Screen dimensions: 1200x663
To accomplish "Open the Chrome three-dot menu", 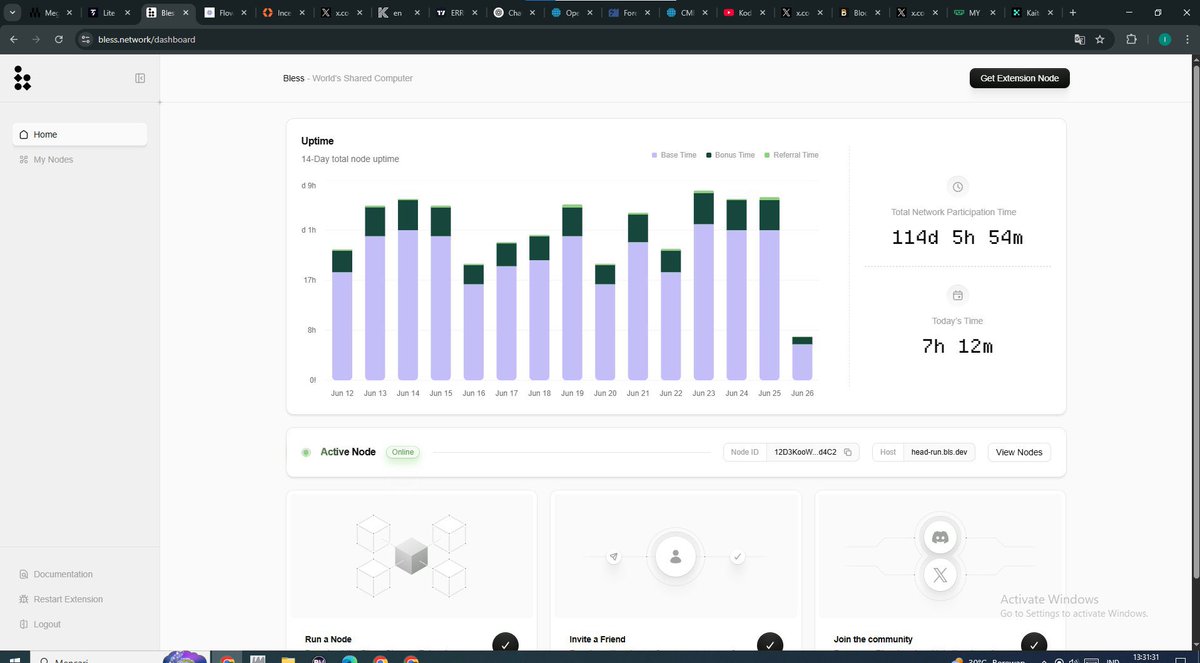I will click(1188, 39).
